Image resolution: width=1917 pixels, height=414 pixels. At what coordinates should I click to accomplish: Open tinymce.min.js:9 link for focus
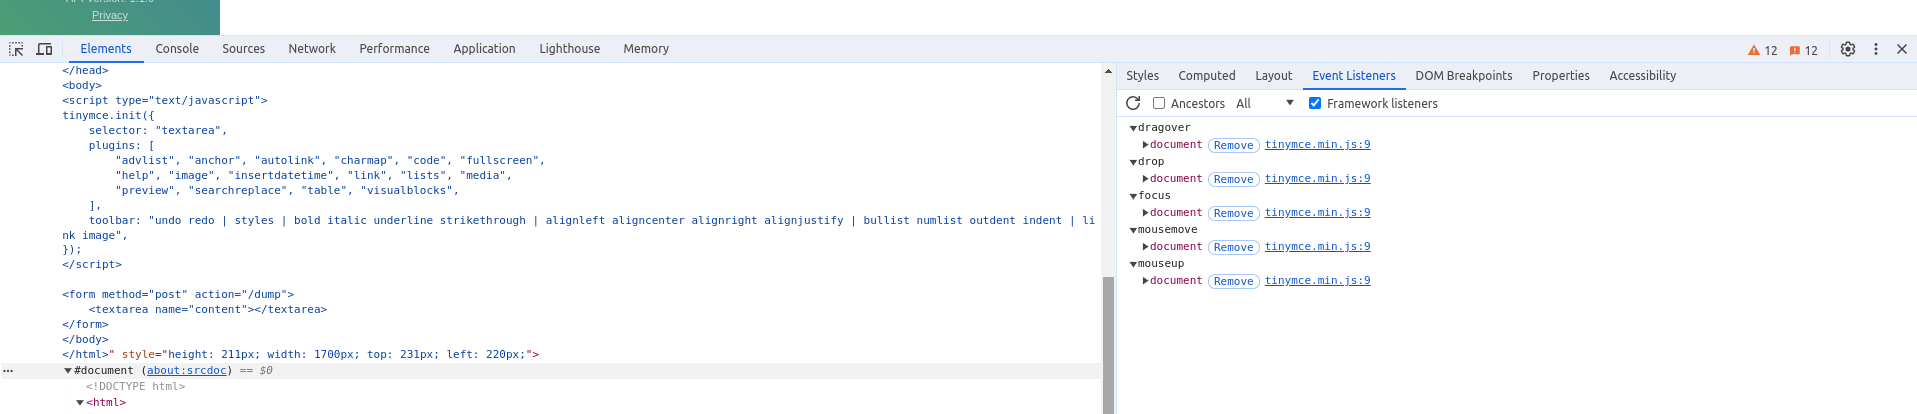point(1317,213)
